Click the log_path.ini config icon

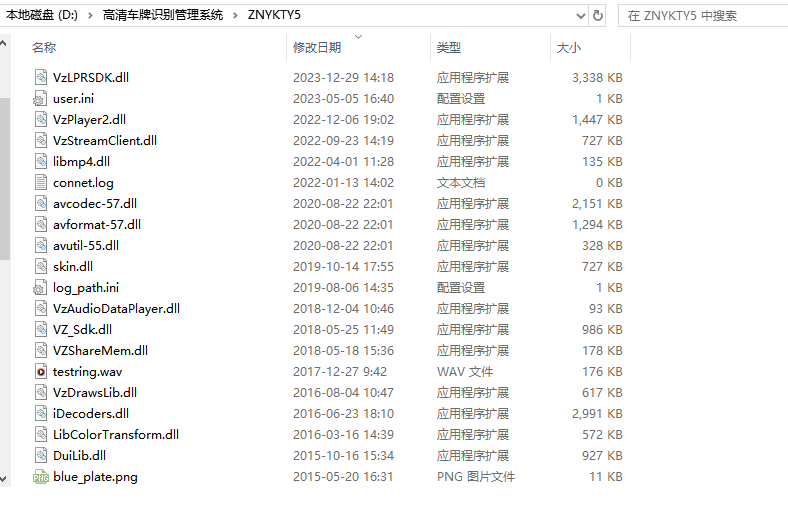click(40, 287)
